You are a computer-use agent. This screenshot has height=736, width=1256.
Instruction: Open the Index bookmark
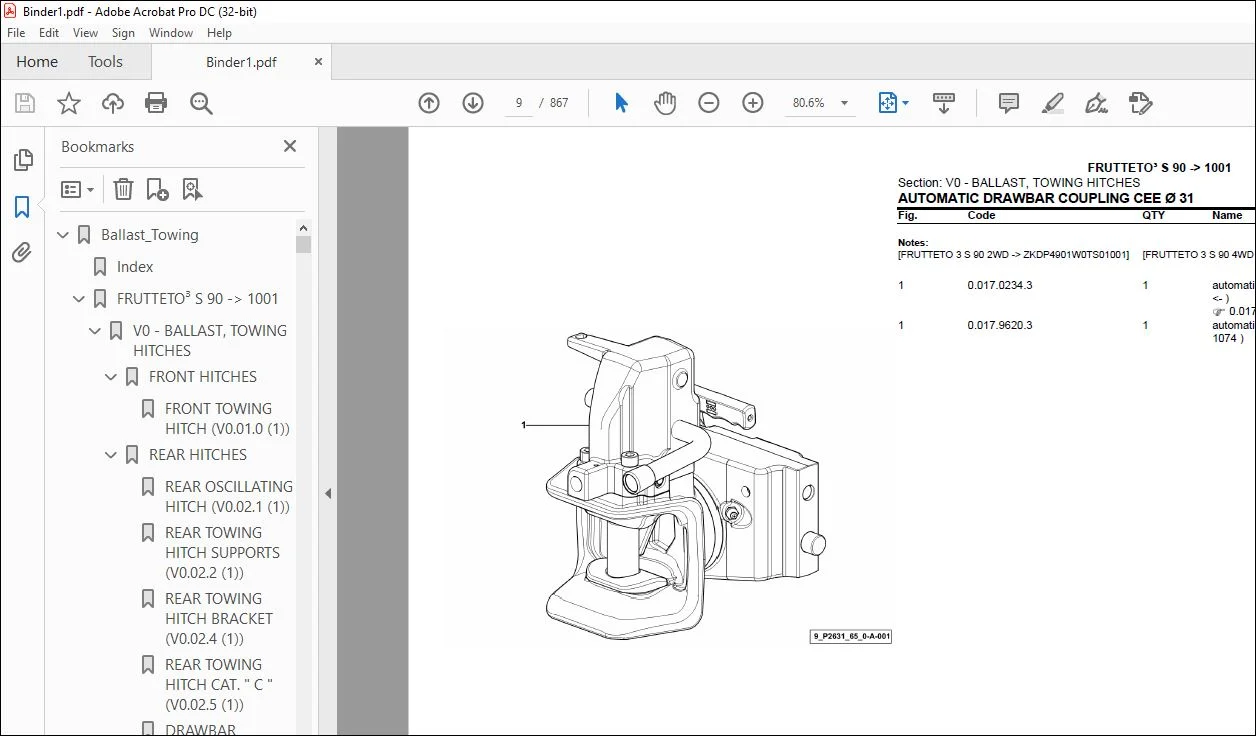tap(135, 267)
